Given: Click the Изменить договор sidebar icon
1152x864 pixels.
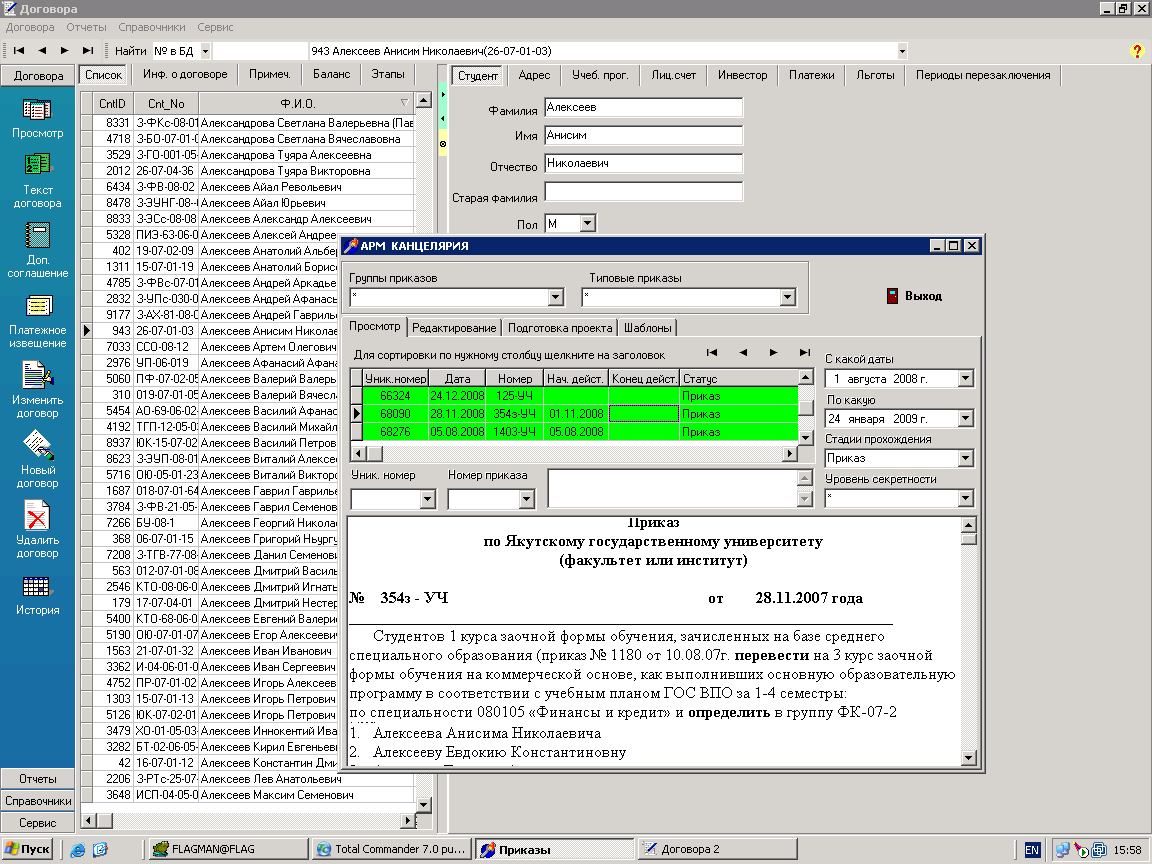Looking at the screenshot, I should [x=37, y=375].
